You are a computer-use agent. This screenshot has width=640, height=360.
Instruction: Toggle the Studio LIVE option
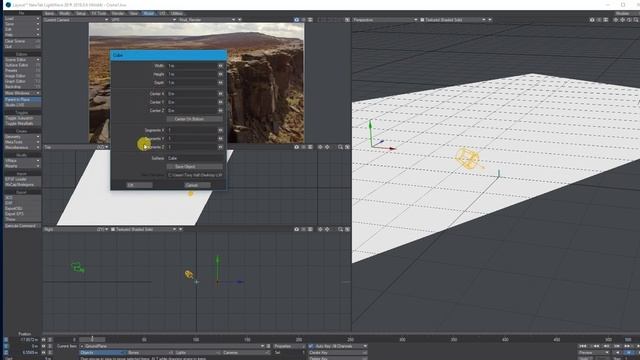click(x=22, y=105)
